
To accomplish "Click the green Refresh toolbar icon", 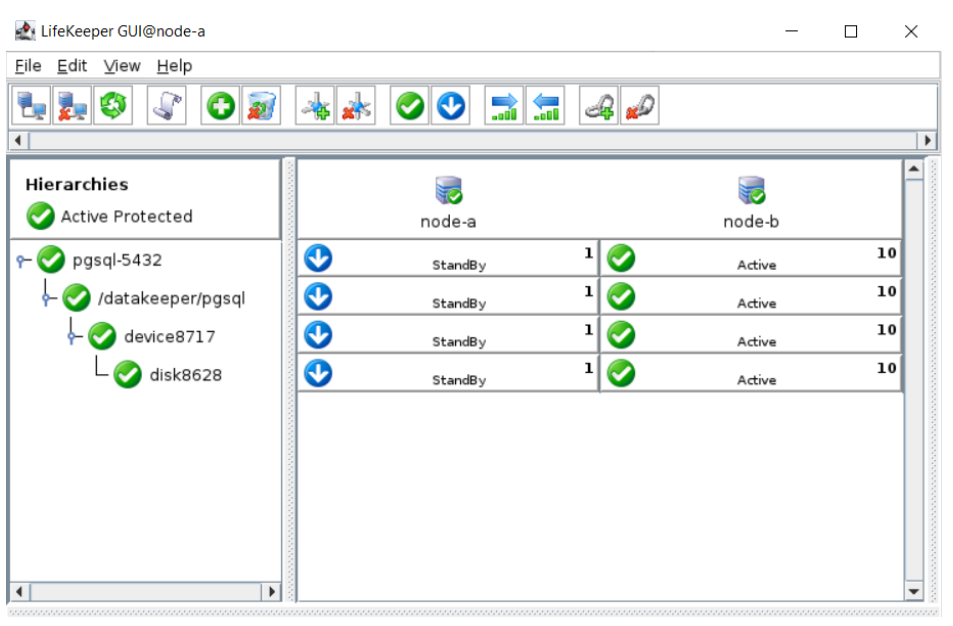I will tap(113, 106).
